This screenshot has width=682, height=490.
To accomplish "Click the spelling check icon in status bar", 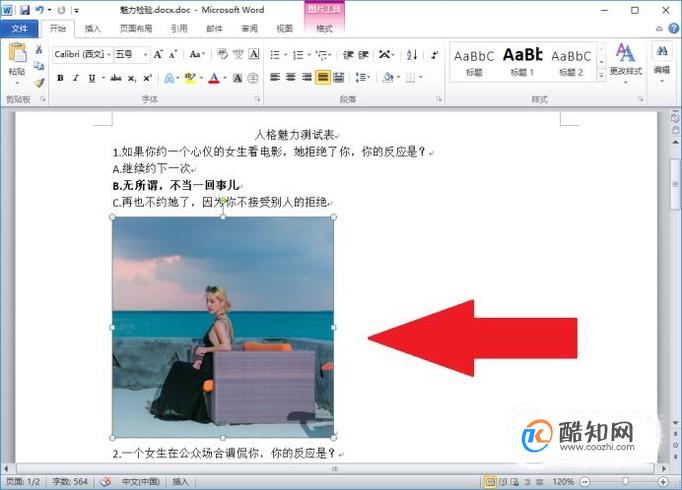I will (x=105, y=482).
